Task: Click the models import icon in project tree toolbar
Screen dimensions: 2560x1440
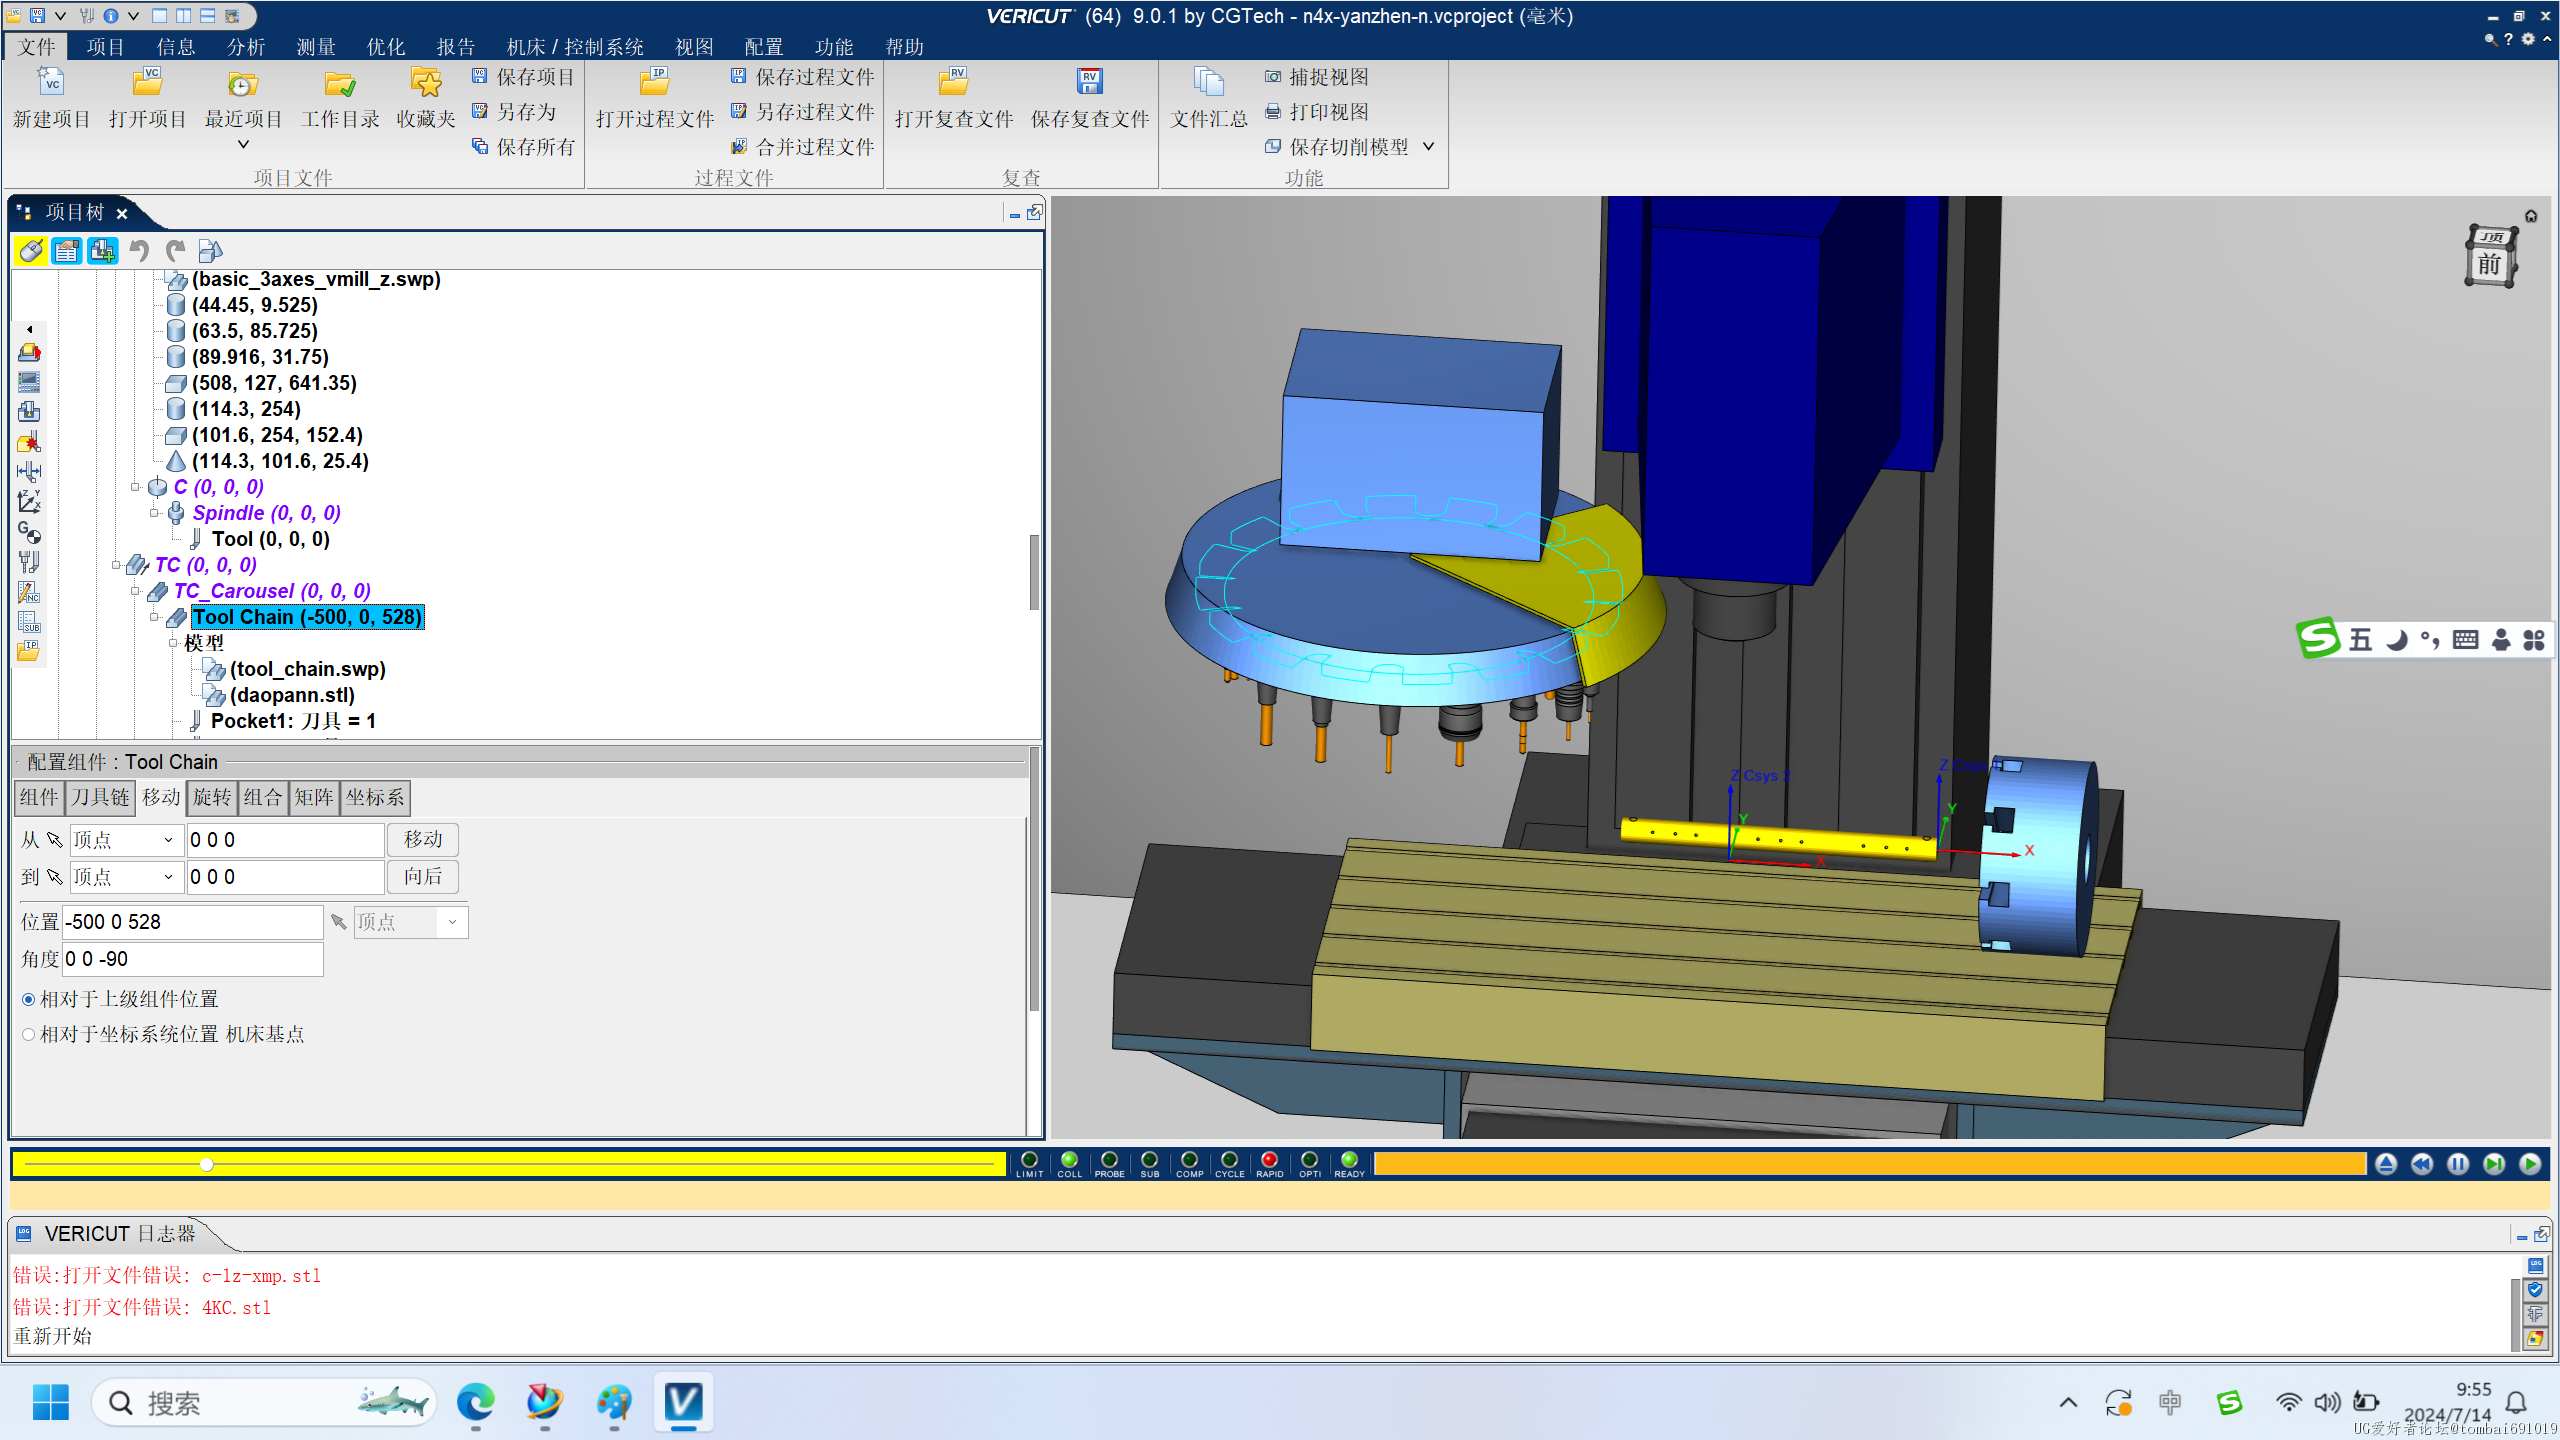Action: (x=210, y=250)
